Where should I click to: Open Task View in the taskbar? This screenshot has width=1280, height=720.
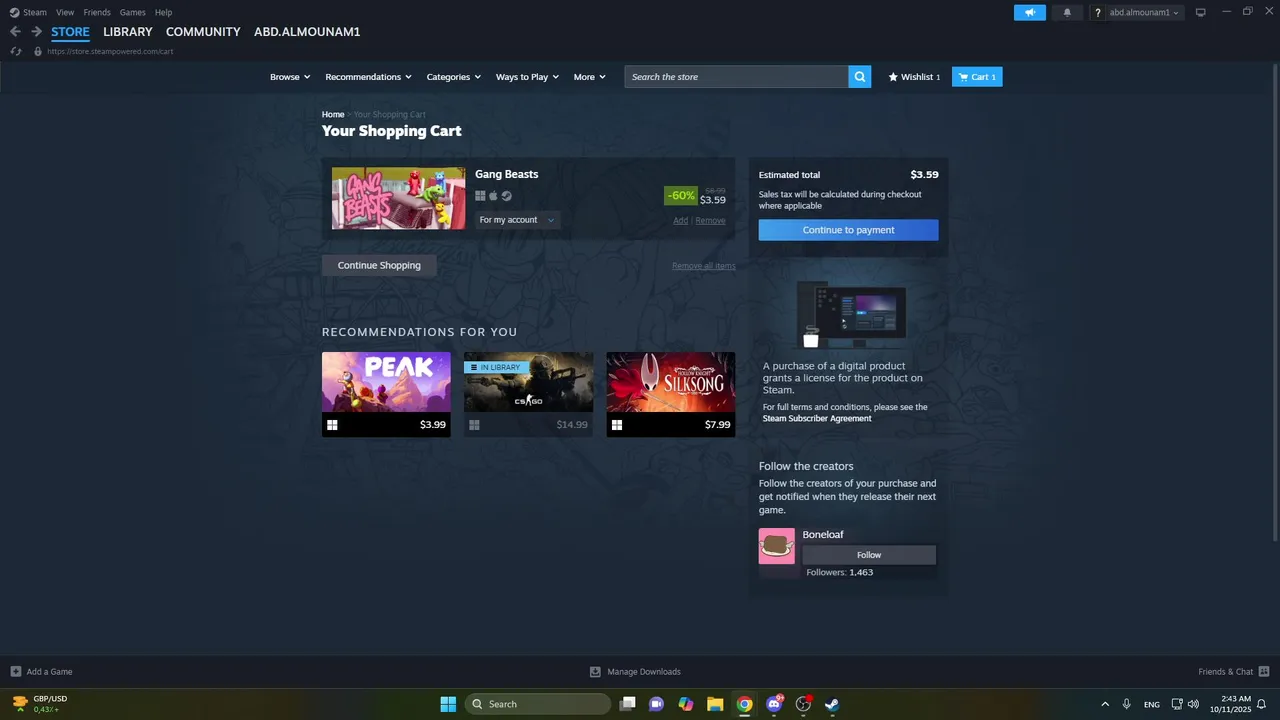(627, 704)
